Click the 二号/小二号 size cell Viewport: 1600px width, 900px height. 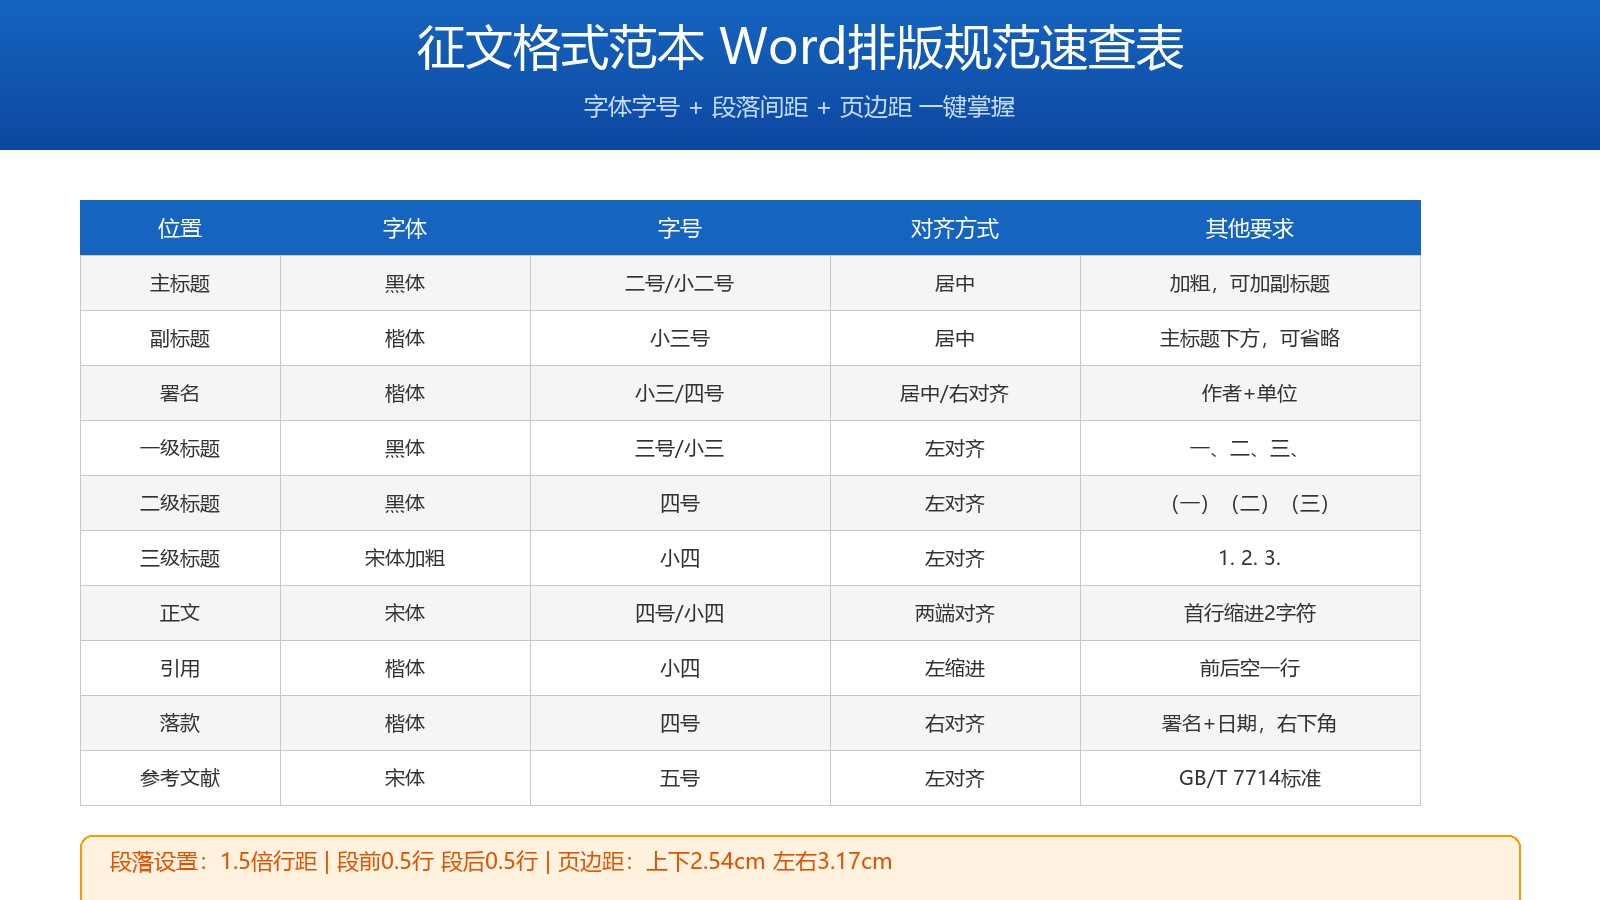pyautogui.click(x=680, y=283)
